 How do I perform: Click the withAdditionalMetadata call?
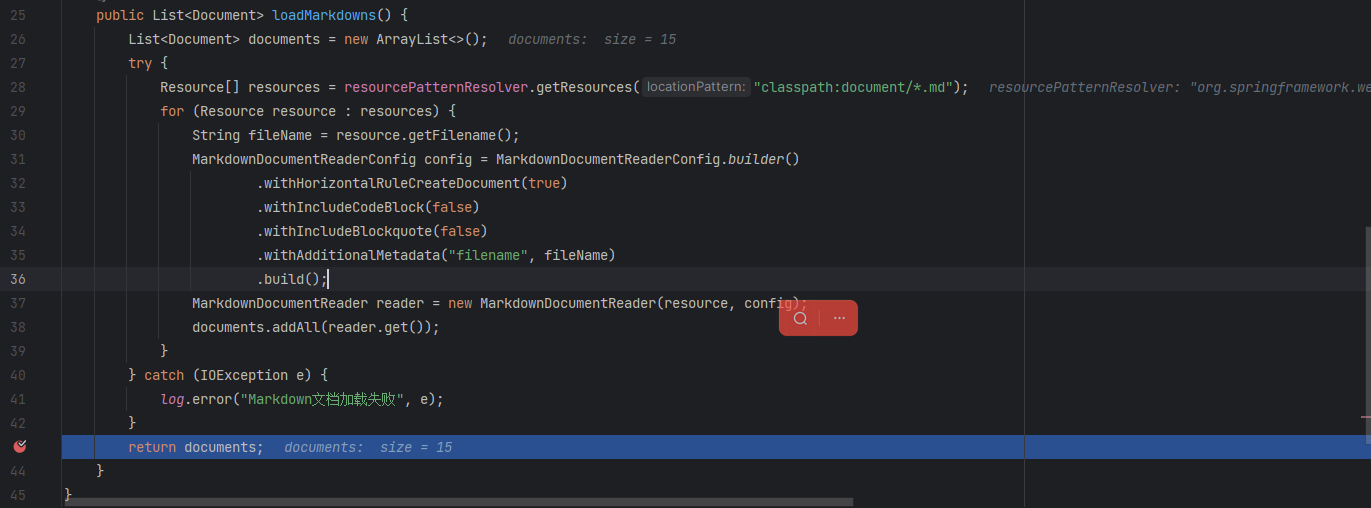(352, 255)
